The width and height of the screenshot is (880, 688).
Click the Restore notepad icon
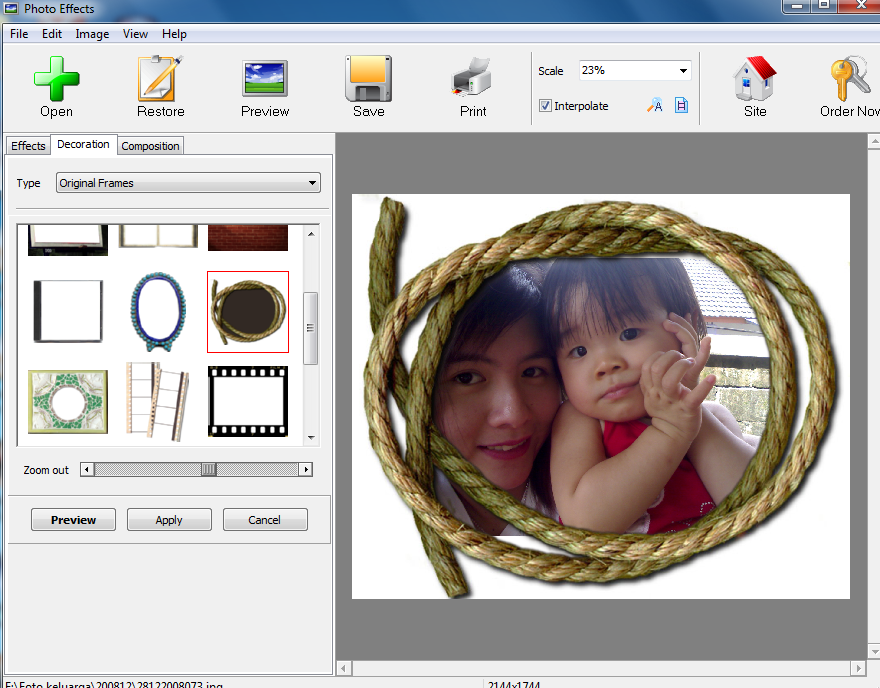161,79
